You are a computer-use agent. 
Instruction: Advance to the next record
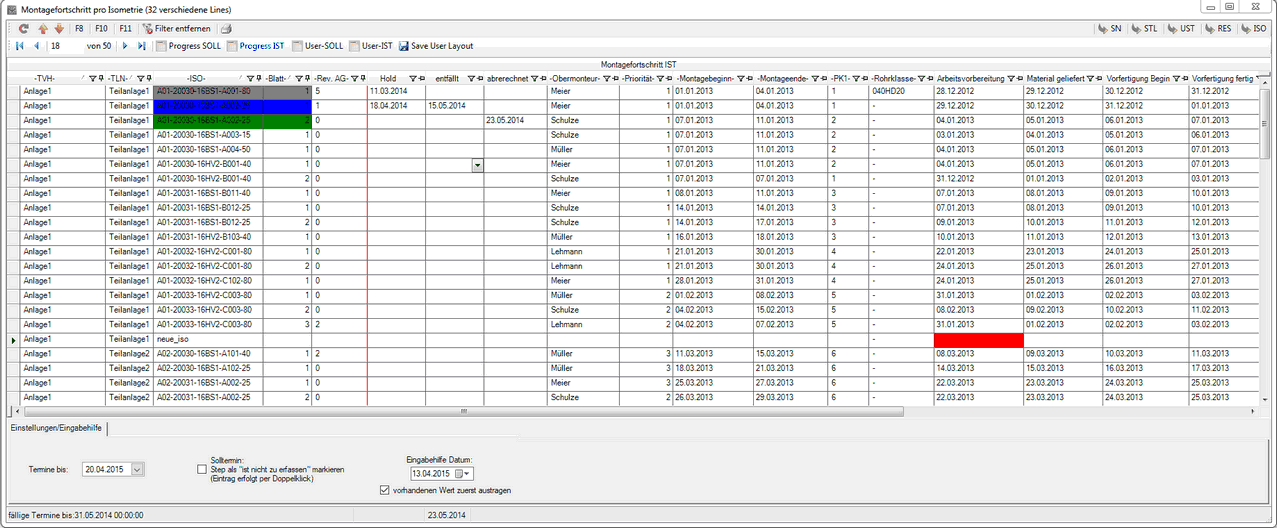click(x=125, y=46)
